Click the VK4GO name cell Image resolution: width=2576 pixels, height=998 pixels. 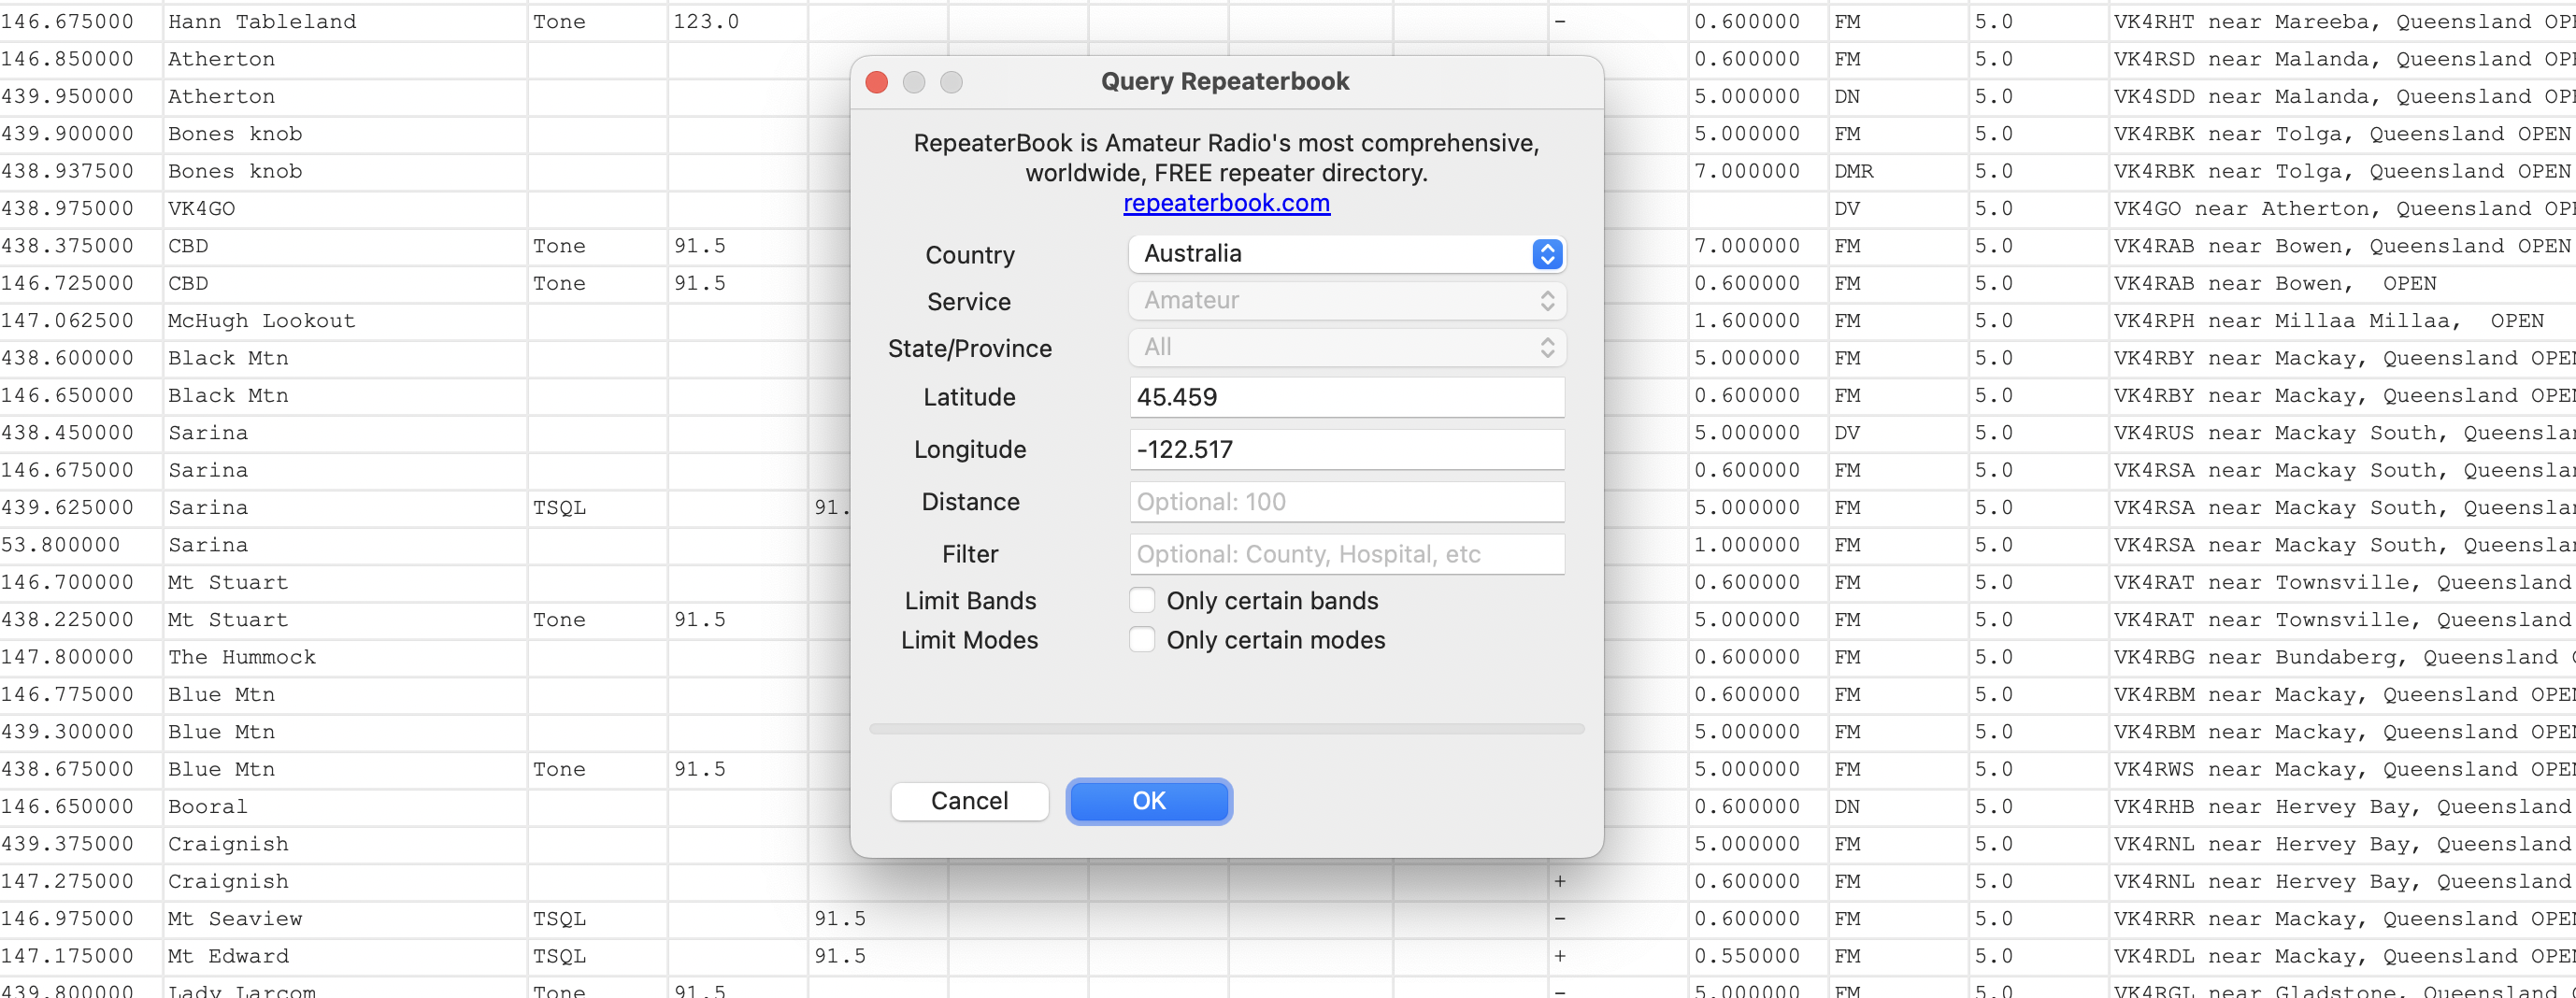(345, 209)
